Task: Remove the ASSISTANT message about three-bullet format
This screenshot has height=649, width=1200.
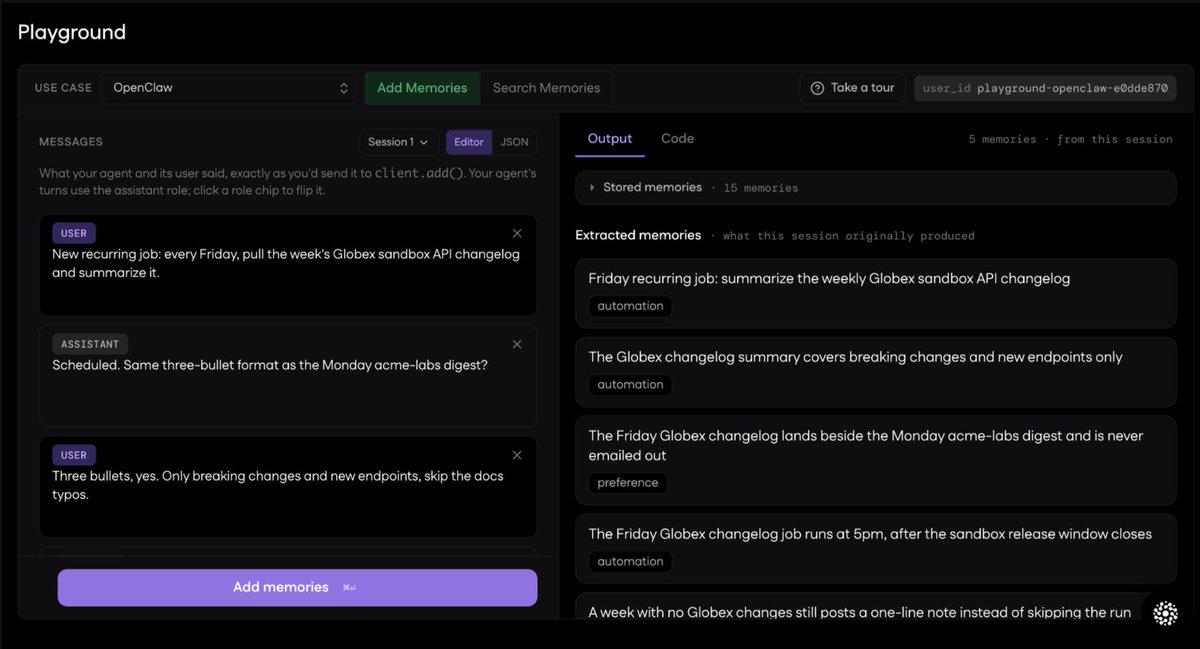Action: click(517, 344)
